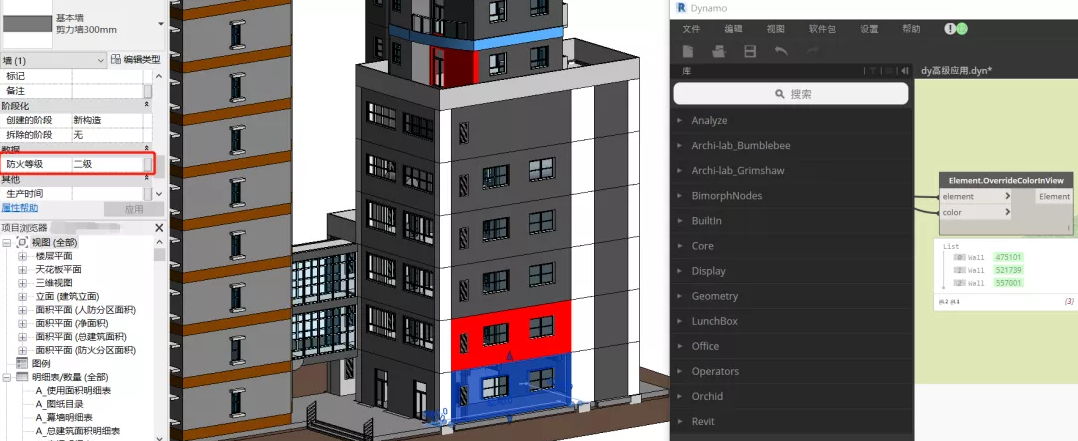Click Wall element ID 475101
This screenshot has width=1078, height=441.
[x=1009, y=257]
